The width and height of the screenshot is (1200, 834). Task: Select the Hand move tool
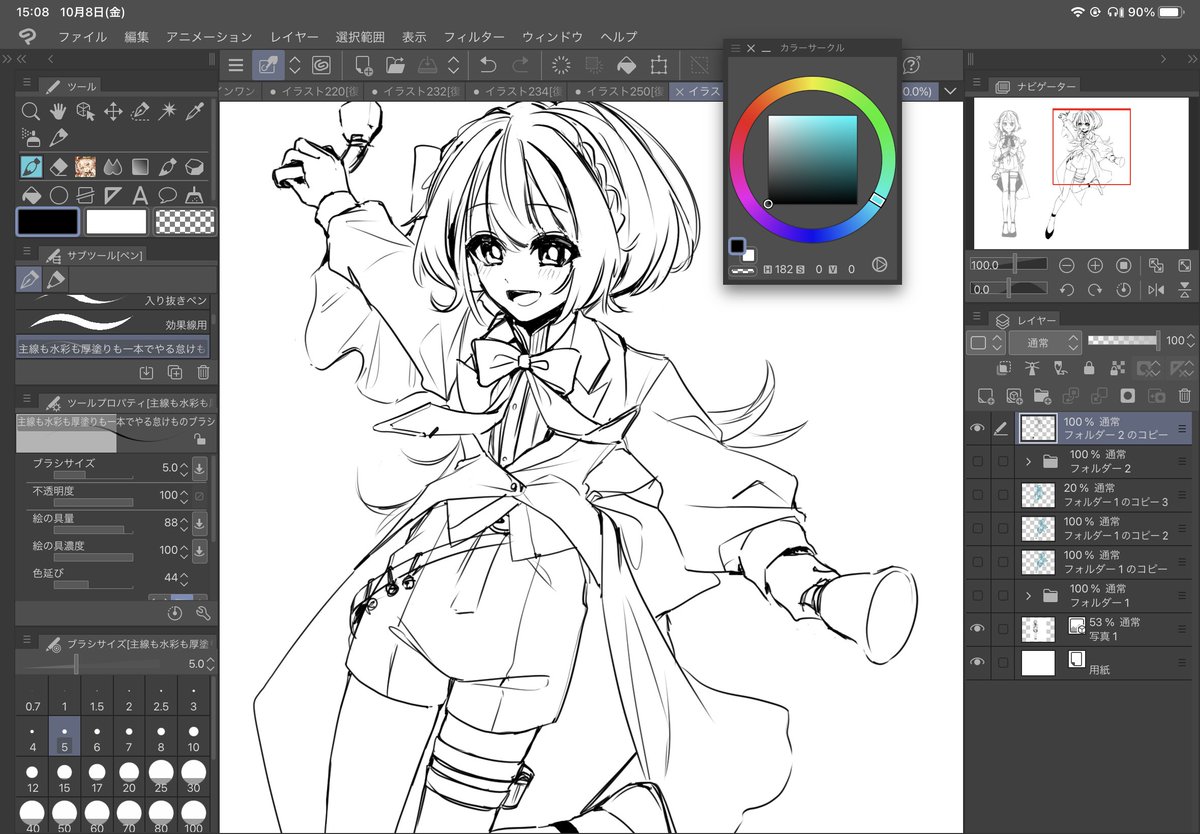(x=58, y=111)
